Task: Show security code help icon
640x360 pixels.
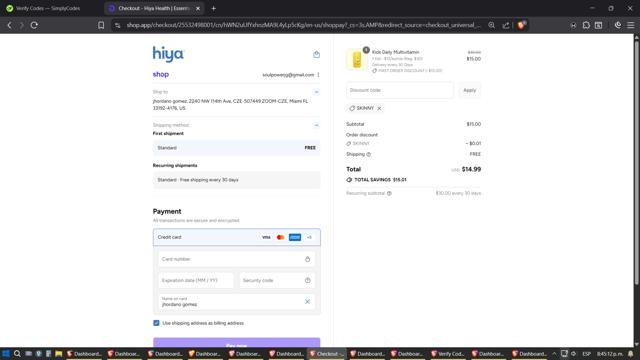Action: click(x=307, y=280)
